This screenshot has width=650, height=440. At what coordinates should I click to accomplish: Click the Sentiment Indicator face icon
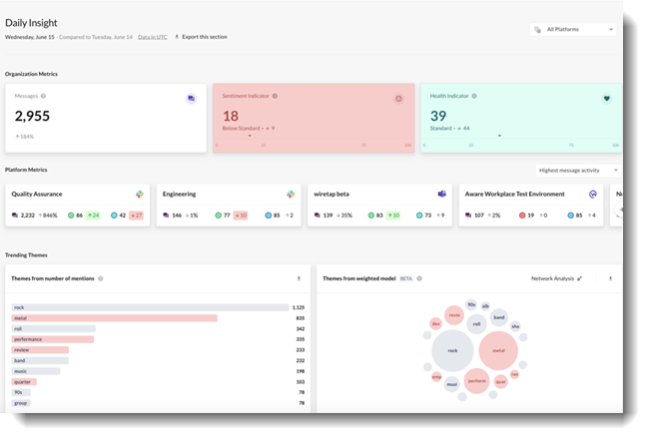coord(398,99)
